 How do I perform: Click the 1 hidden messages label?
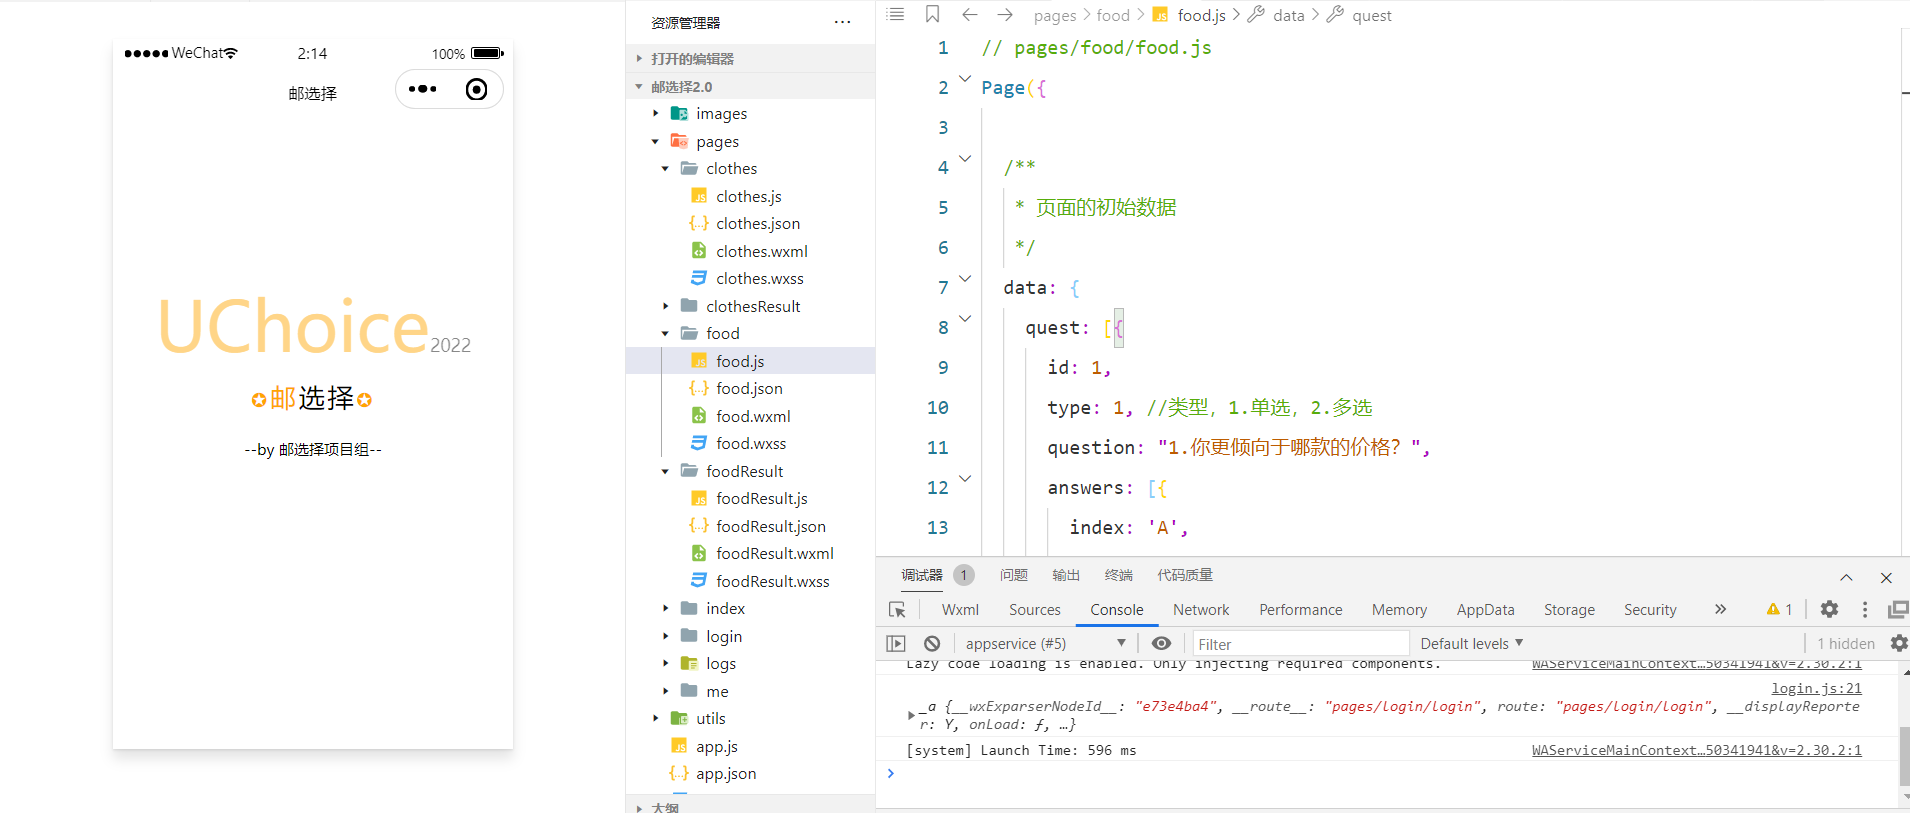click(1846, 643)
